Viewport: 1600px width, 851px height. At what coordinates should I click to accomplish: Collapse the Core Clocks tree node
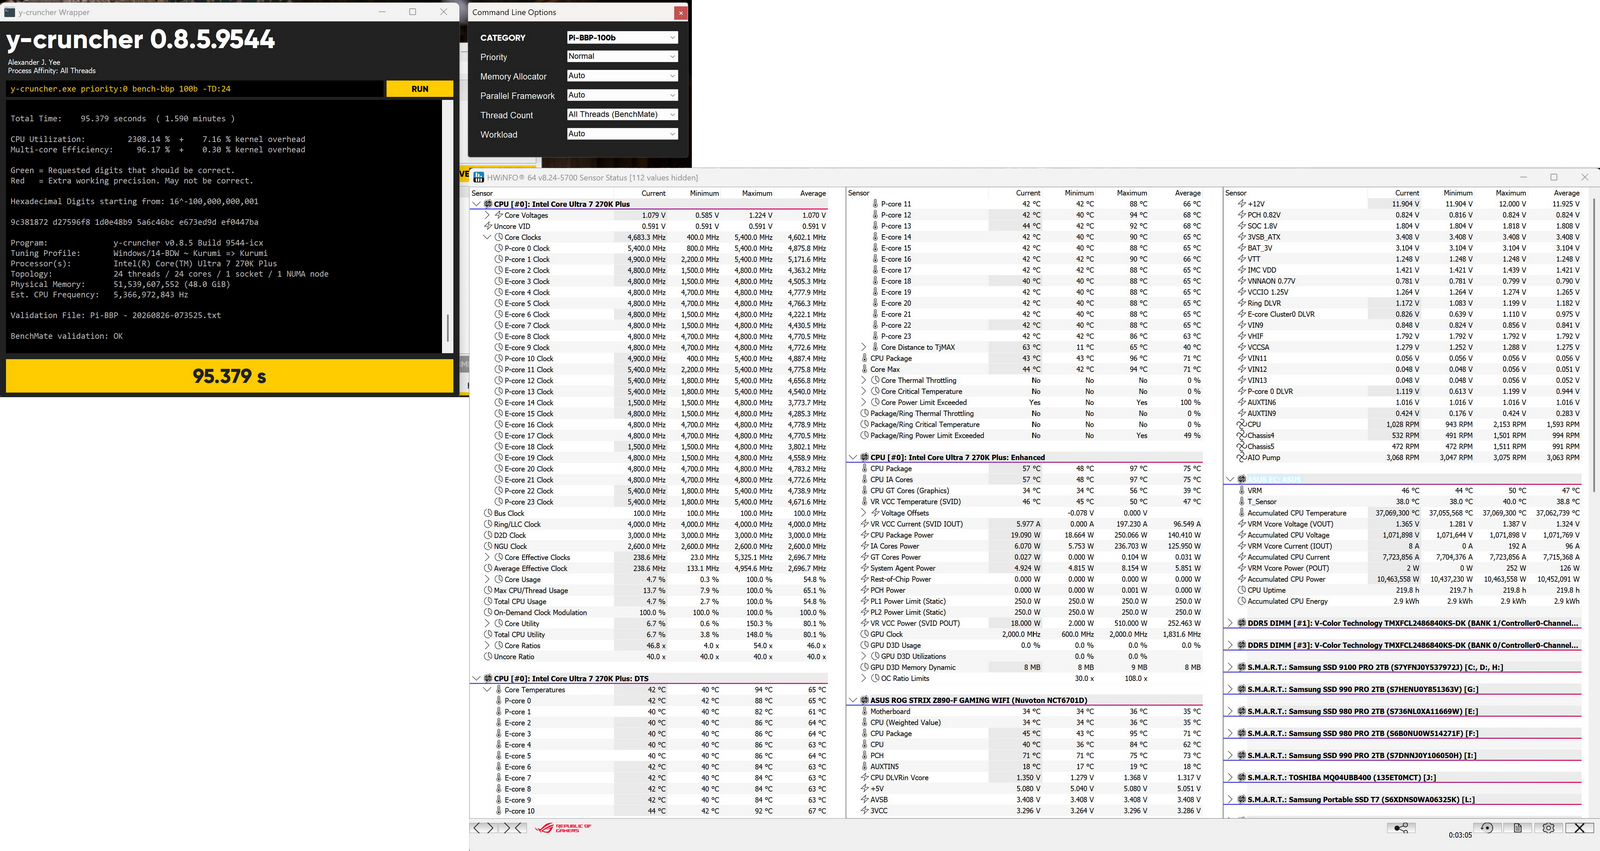pos(487,237)
